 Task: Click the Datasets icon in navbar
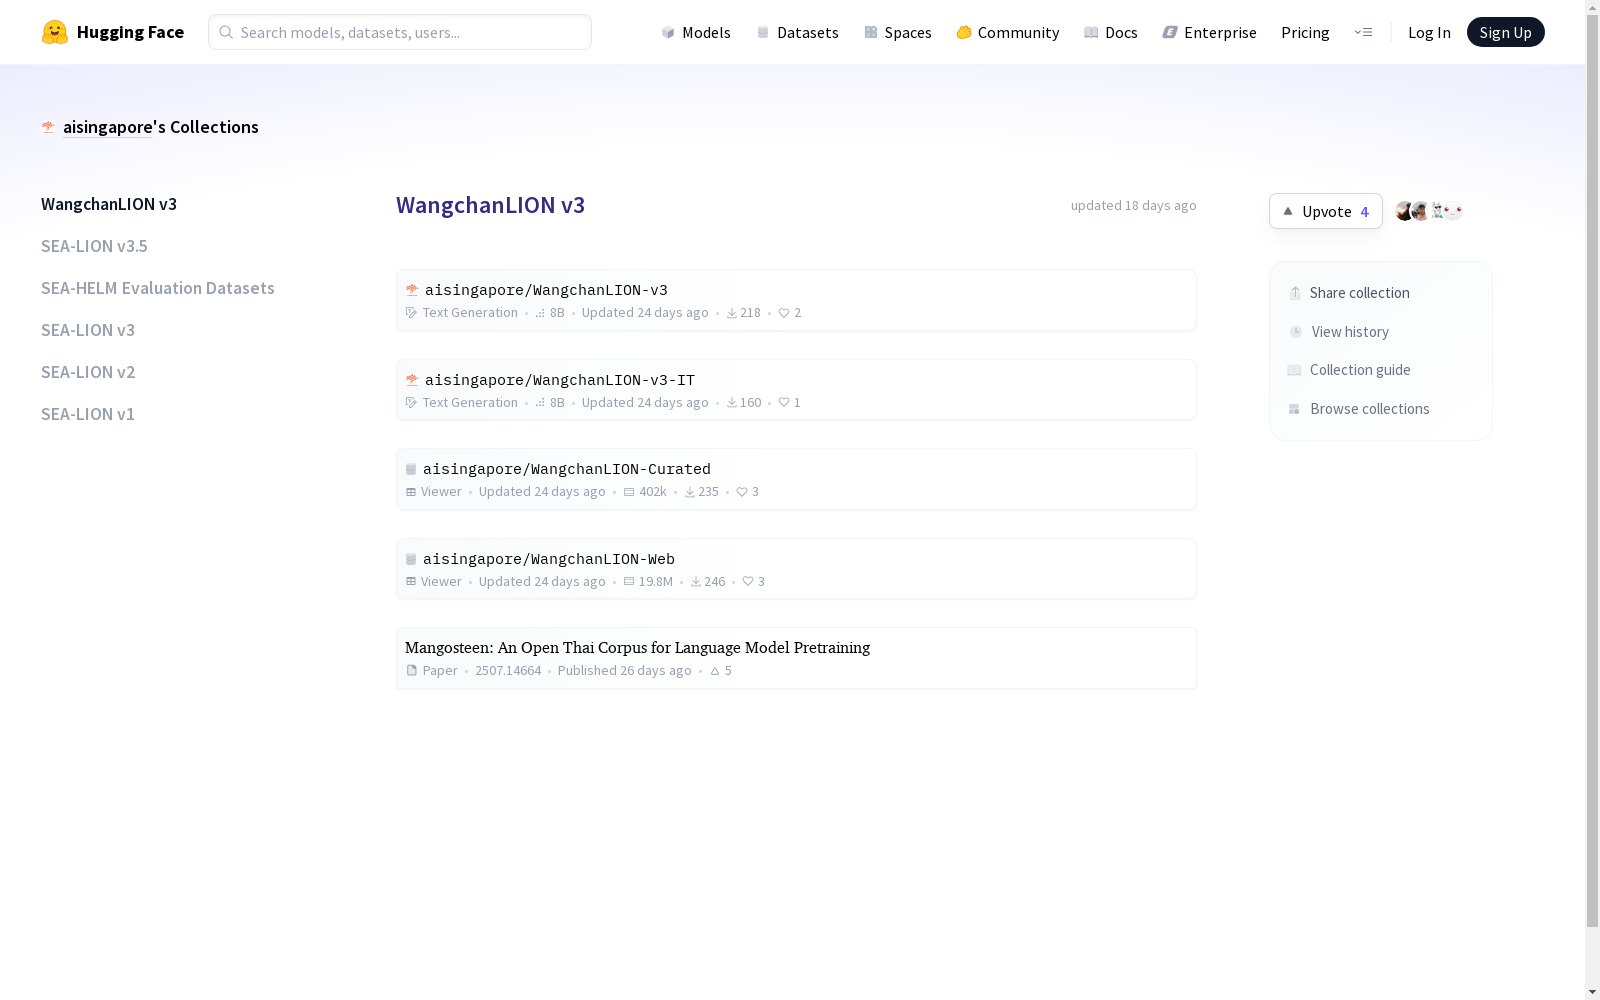point(763,32)
